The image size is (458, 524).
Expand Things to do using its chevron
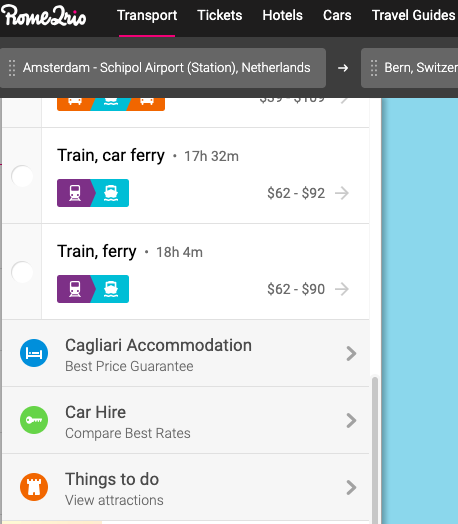[x=351, y=487]
